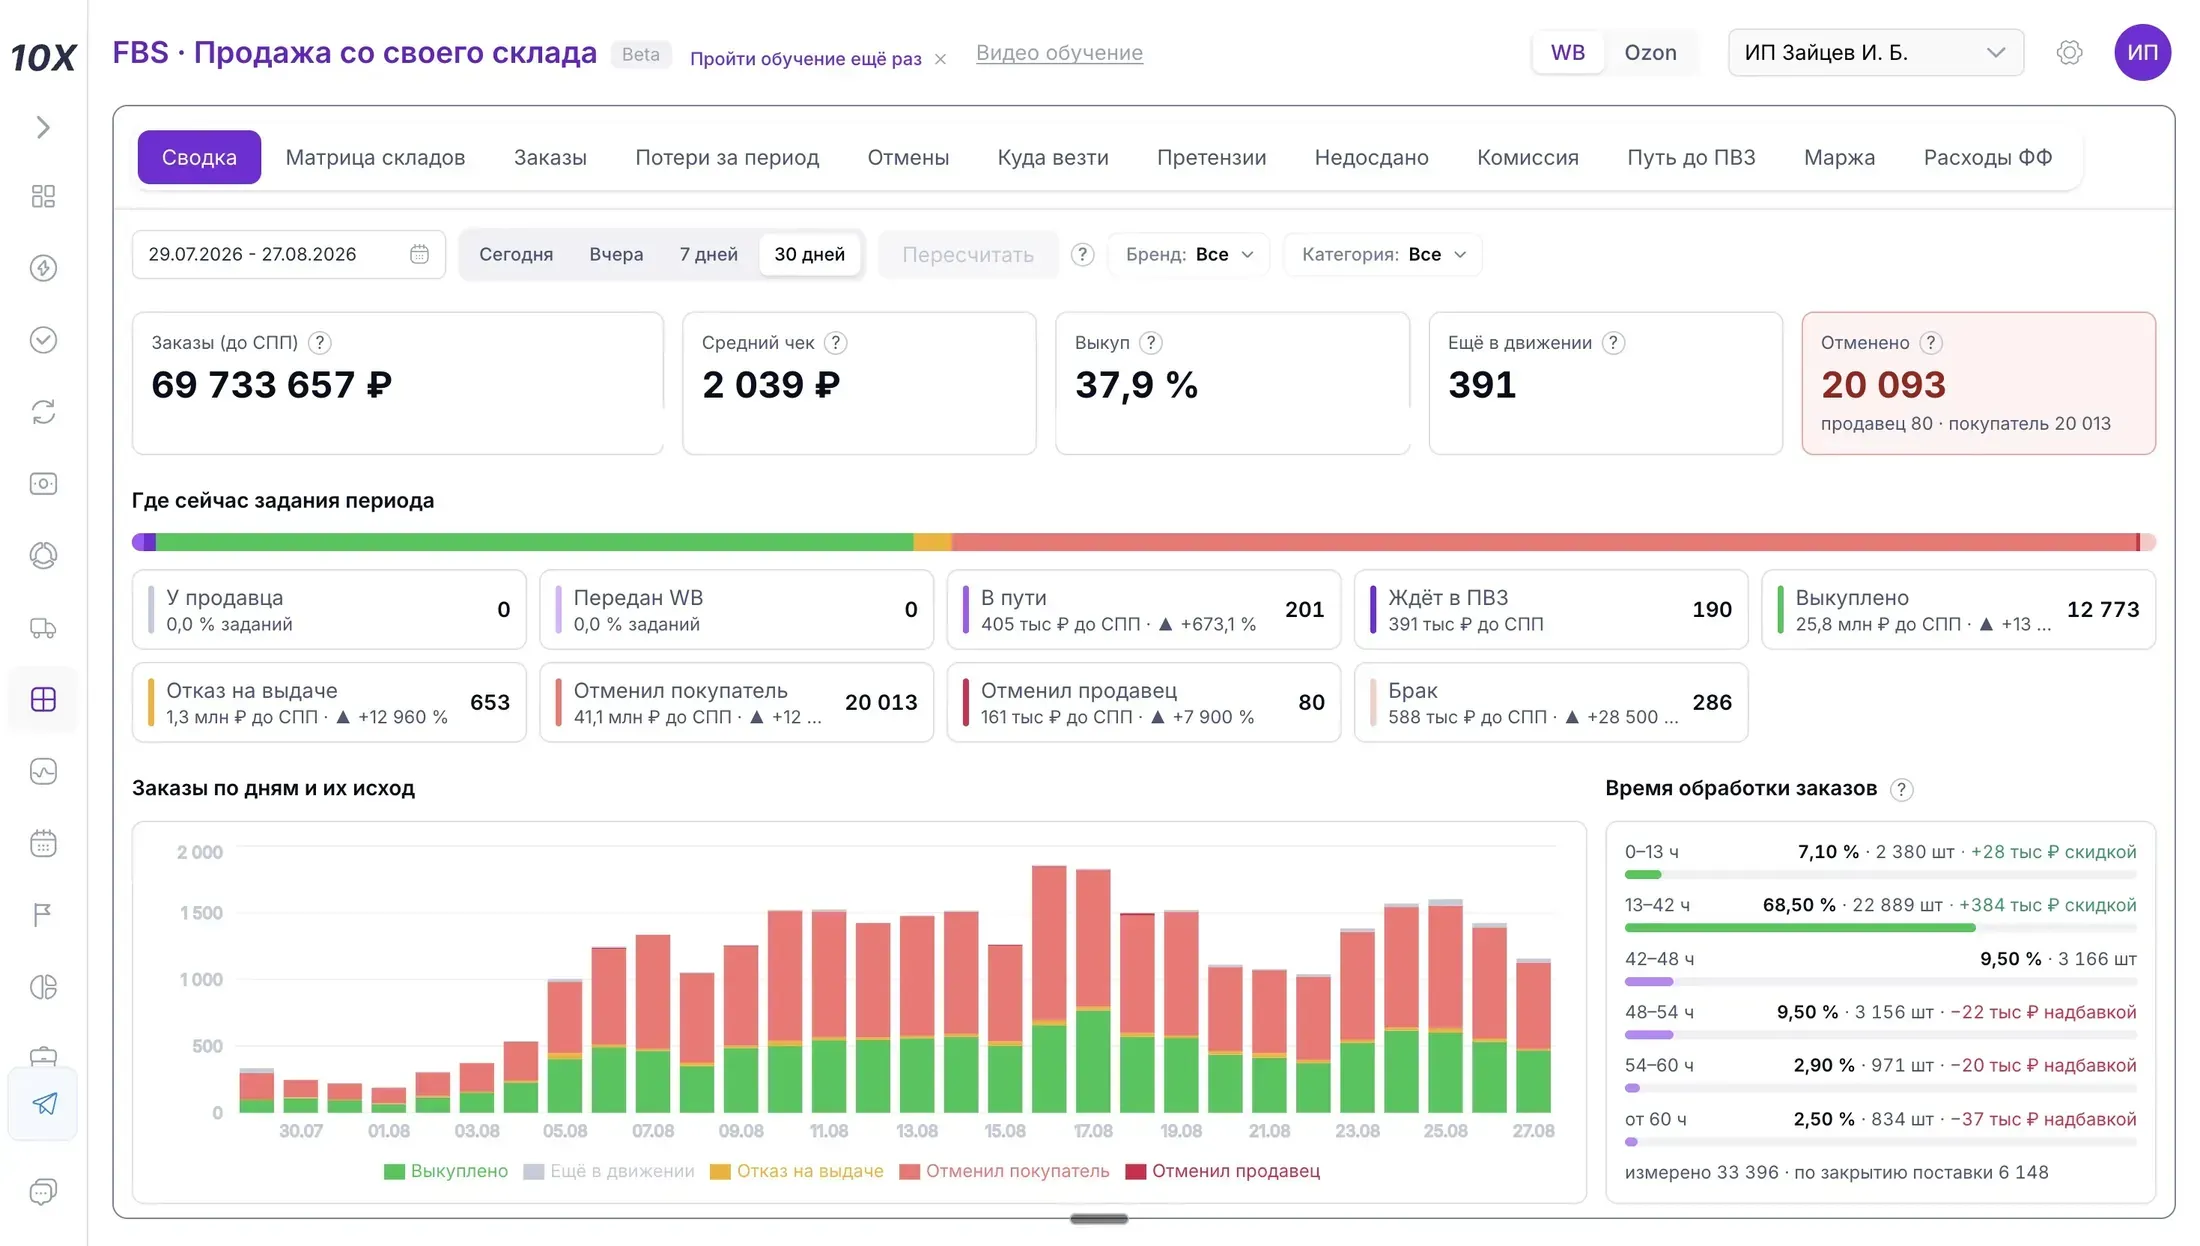Click help icon next to Отменено
This screenshot has height=1246, width=2200.
1930,343
